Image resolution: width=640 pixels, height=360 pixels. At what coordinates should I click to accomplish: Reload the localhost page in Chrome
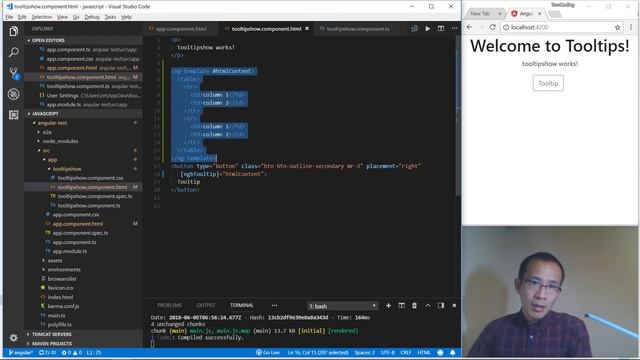[x=493, y=27]
